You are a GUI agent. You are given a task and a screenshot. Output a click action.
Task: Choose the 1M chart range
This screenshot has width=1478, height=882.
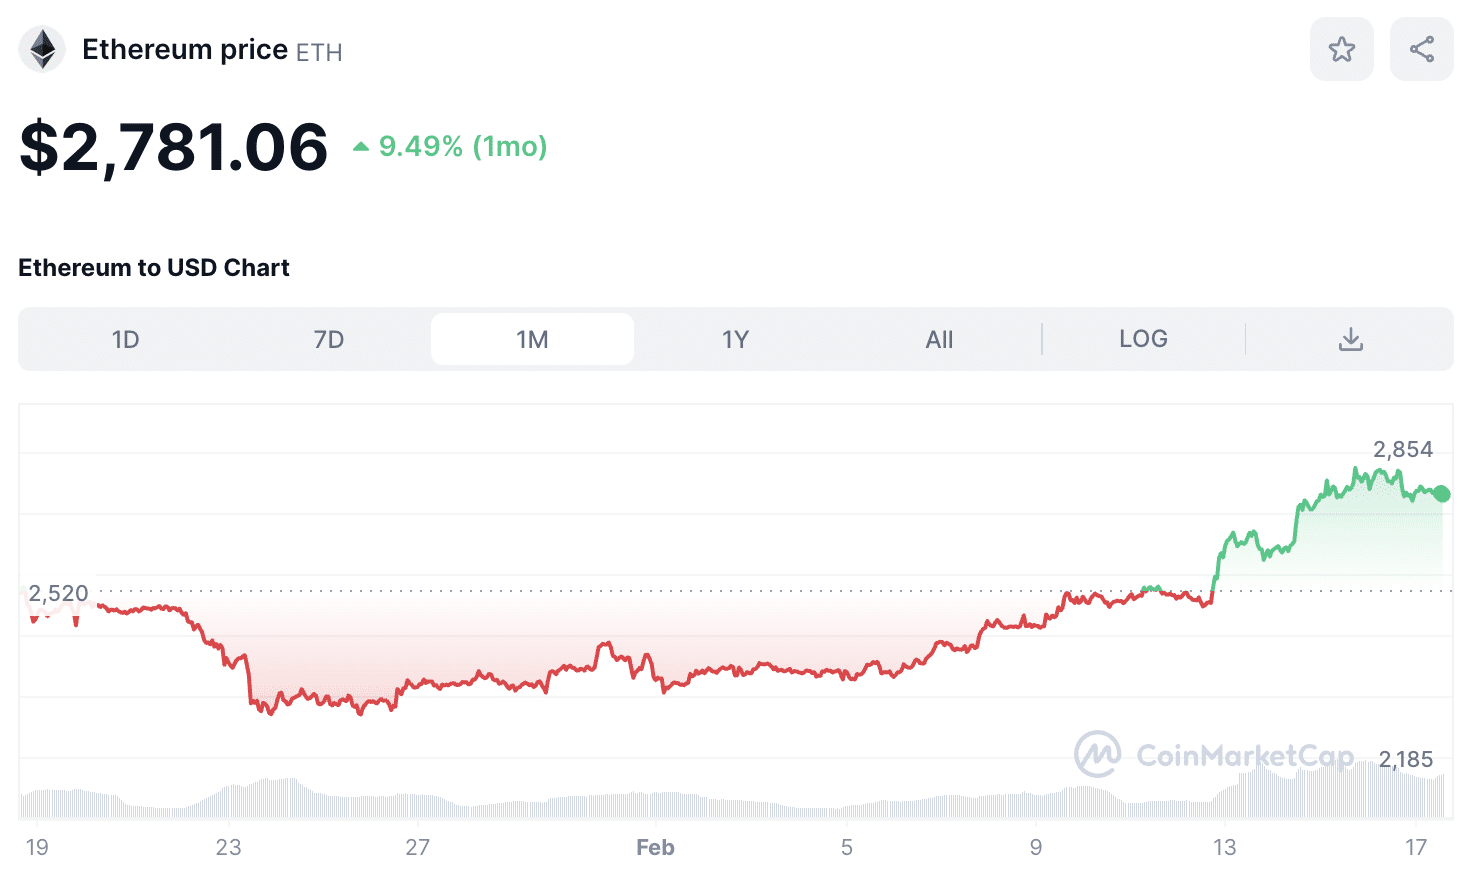point(532,340)
